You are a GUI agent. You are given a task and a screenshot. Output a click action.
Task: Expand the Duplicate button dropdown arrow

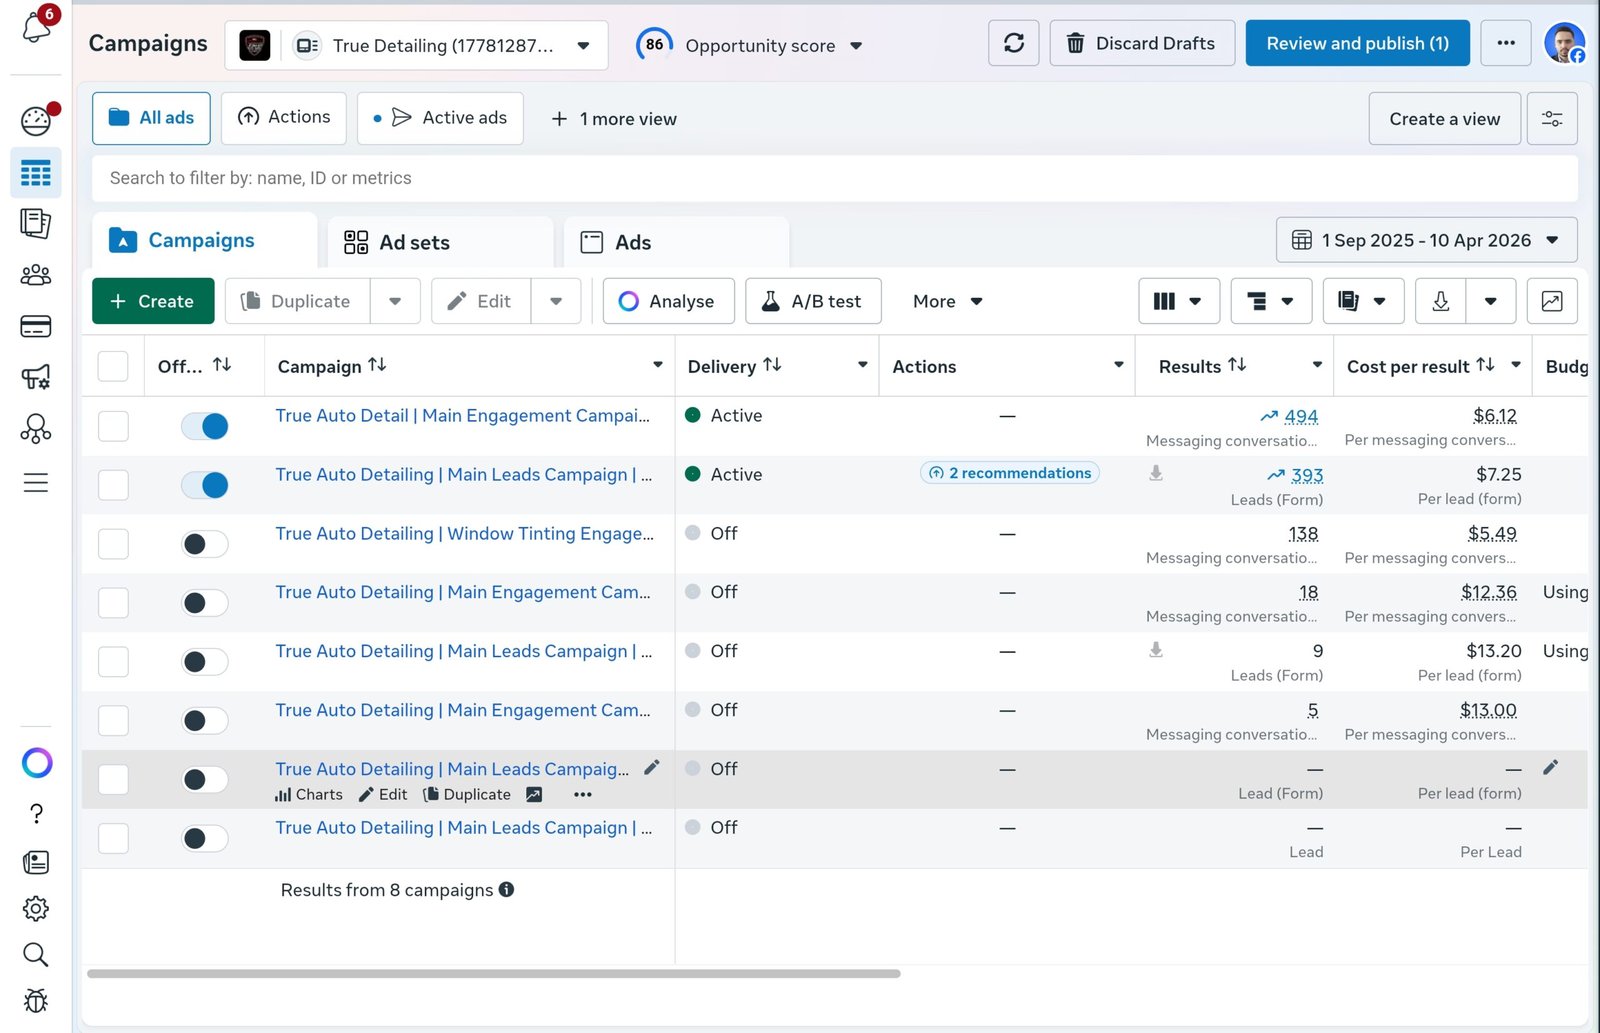(x=395, y=301)
